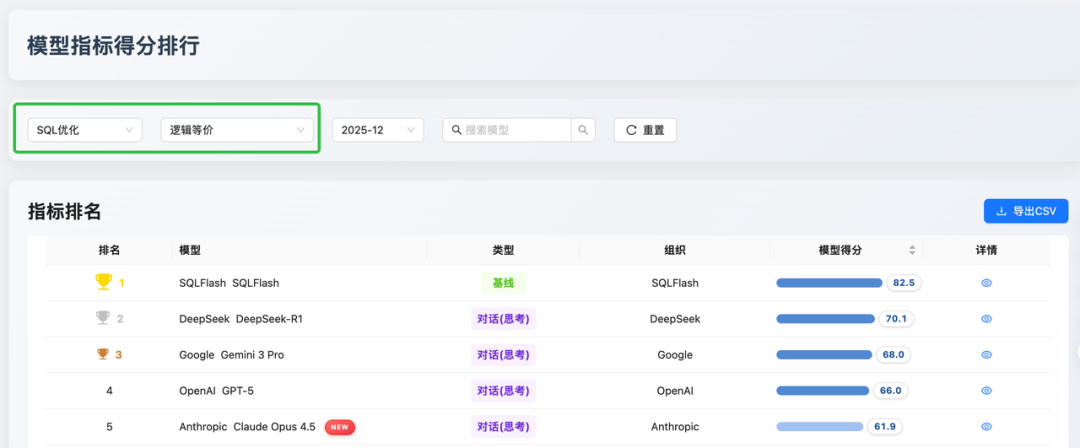The height and width of the screenshot is (448, 1080).
Task: Focus the 搜索模型 search input field
Action: (x=507, y=130)
